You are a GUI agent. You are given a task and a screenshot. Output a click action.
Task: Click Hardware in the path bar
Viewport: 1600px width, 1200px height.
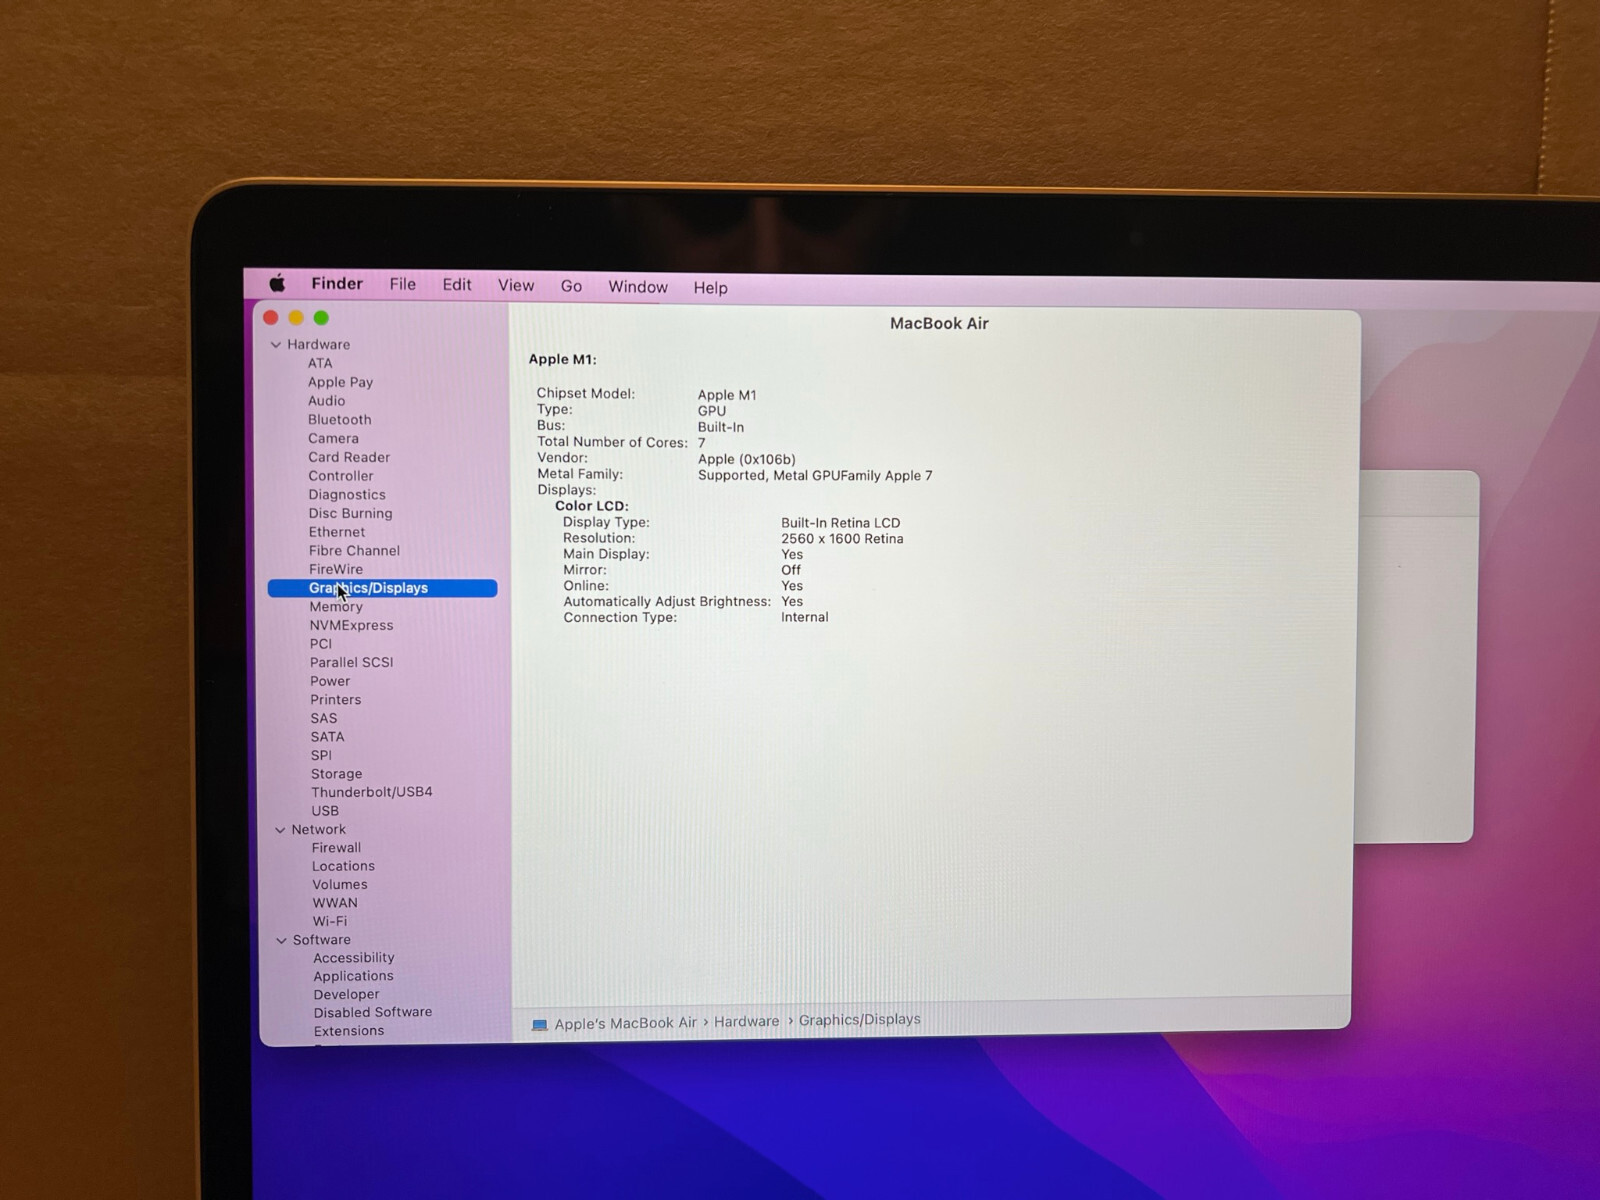coord(746,1022)
